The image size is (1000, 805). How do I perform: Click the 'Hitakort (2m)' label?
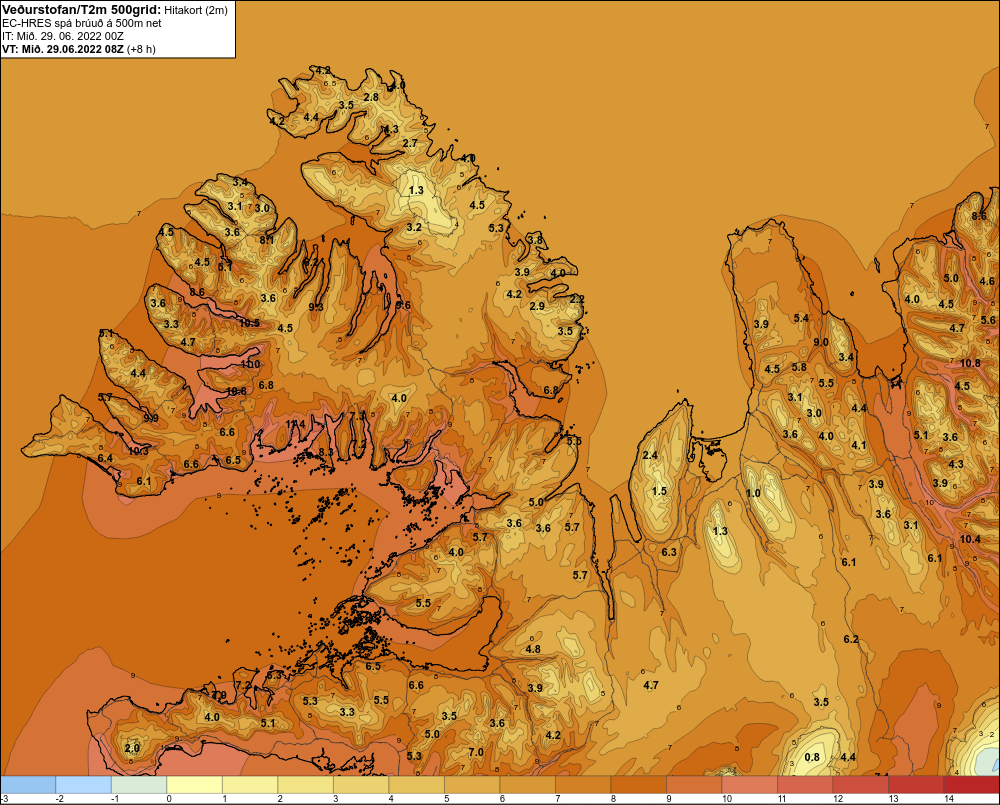[x=196, y=10]
